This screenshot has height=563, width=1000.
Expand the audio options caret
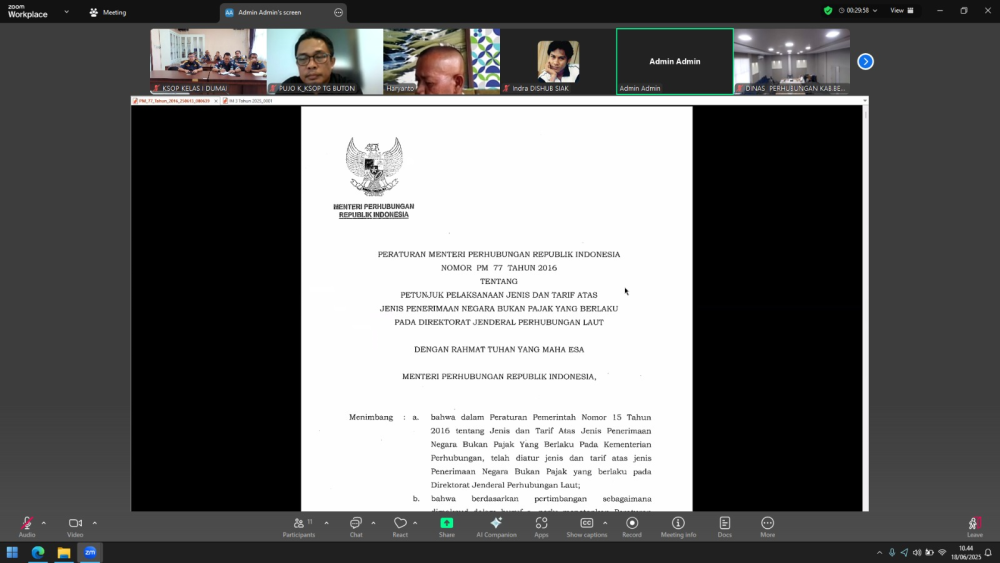pyautogui.click(x=43, y=523)
